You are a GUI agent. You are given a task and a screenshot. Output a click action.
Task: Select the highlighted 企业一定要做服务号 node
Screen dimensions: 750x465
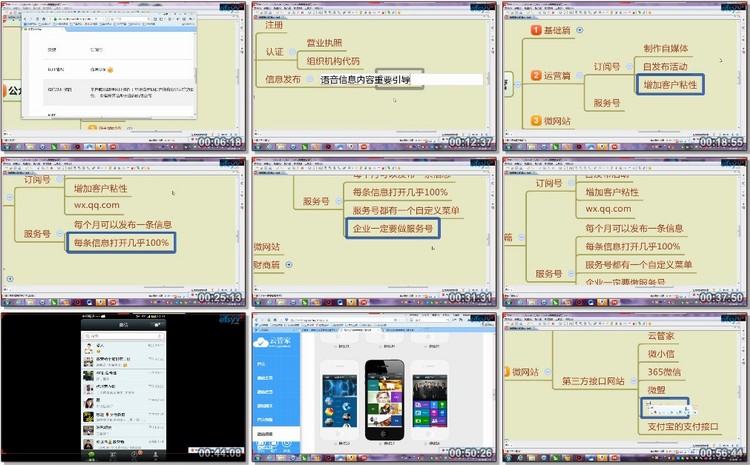click(391, 229)
